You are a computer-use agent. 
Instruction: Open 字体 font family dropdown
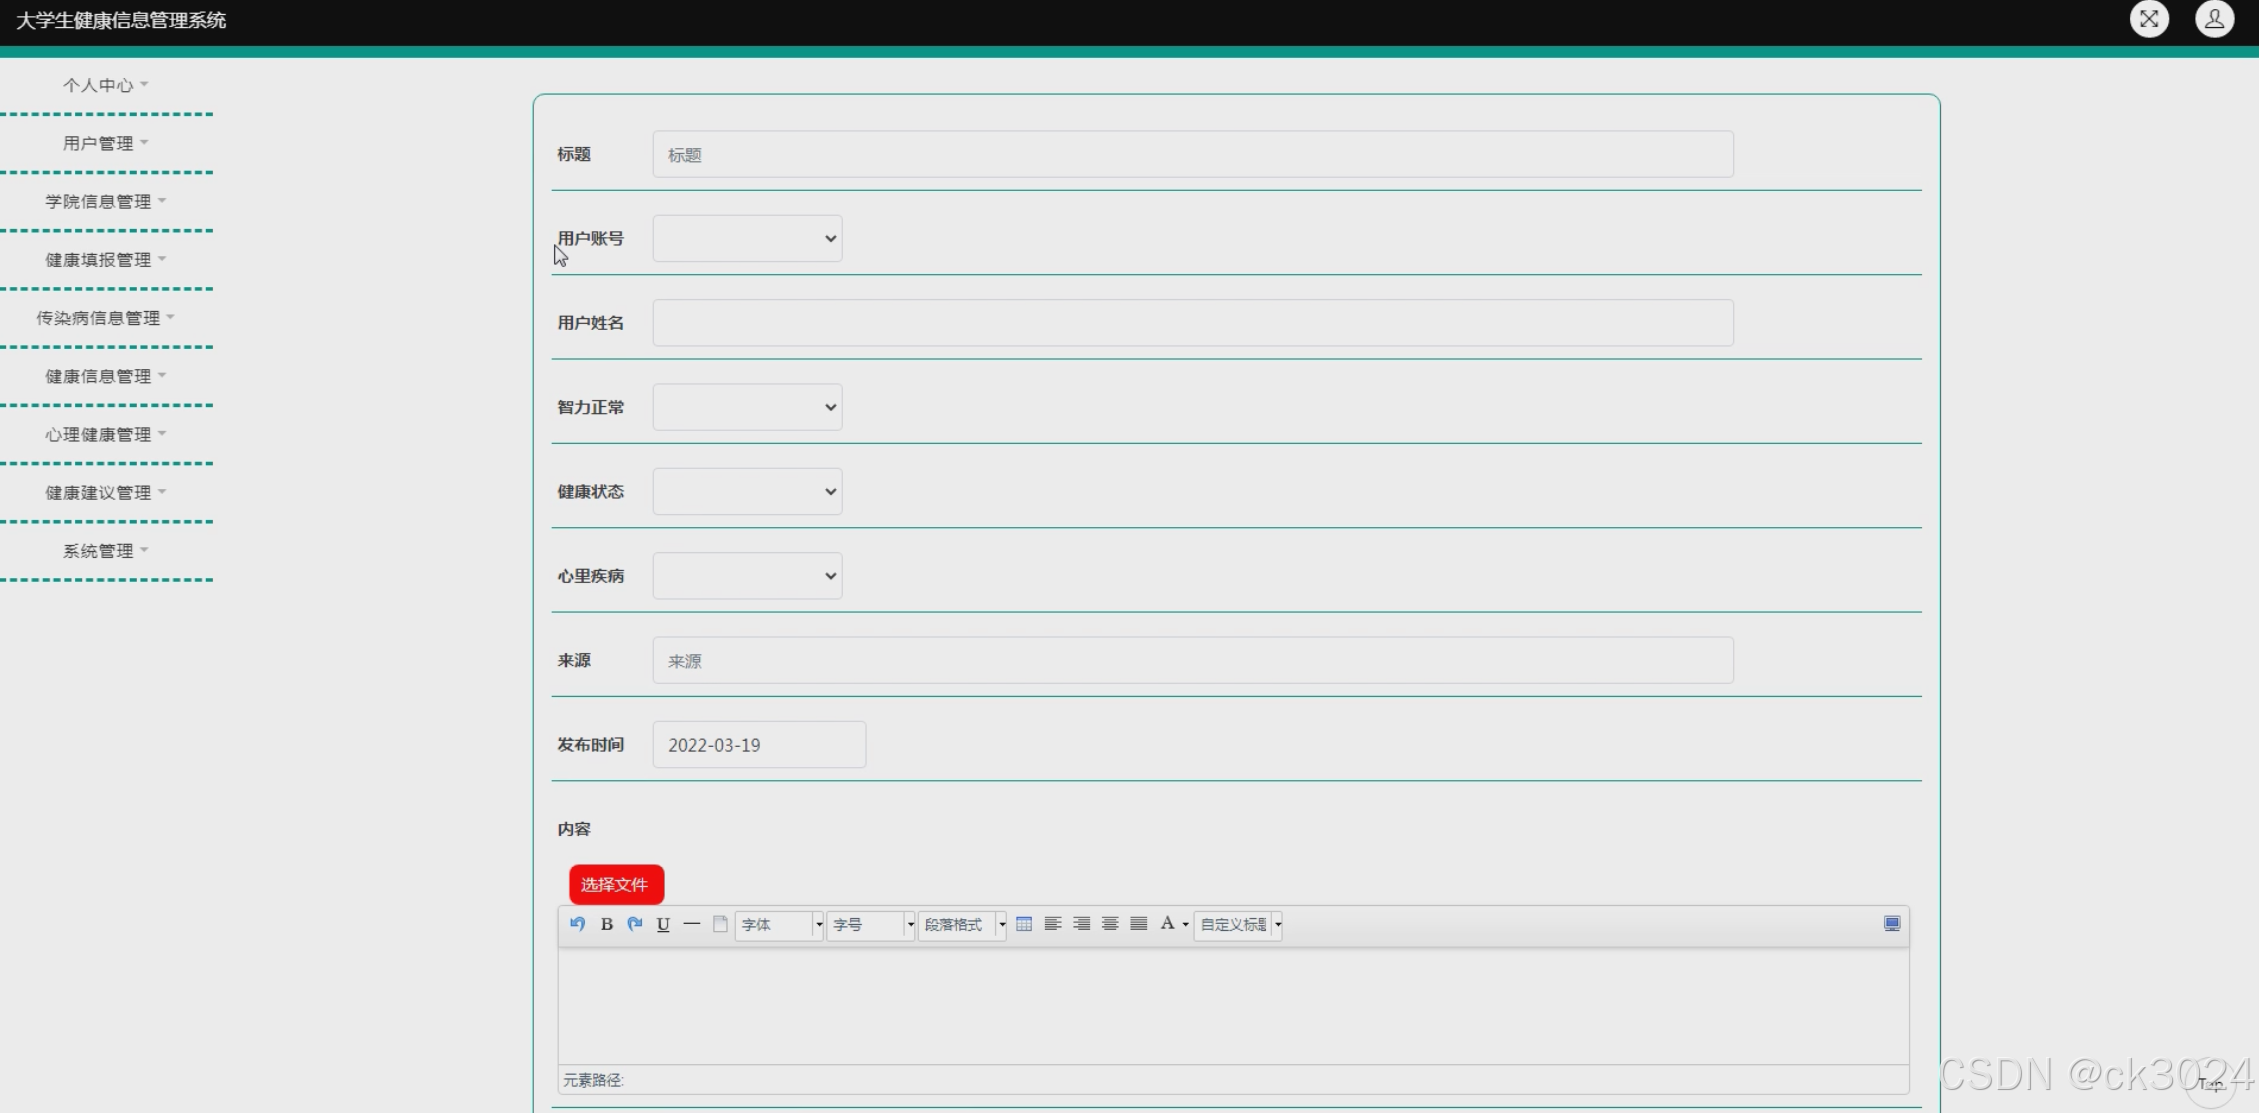(779, 925)
